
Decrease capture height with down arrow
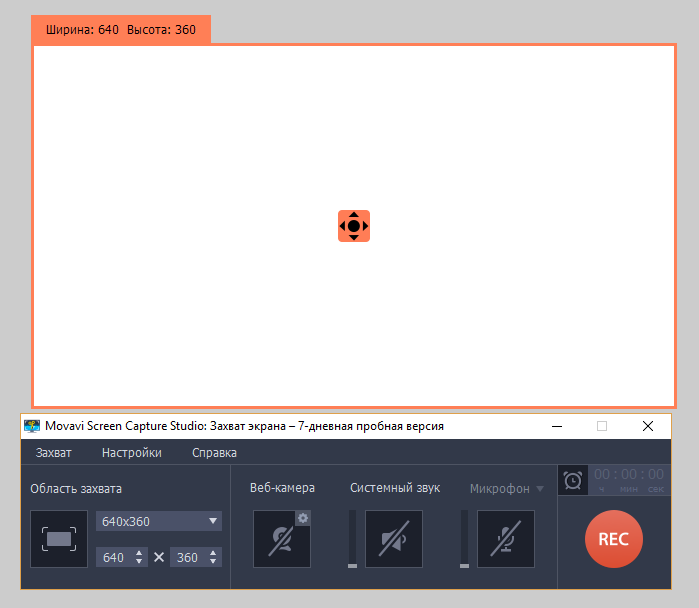tap(213, 561)
